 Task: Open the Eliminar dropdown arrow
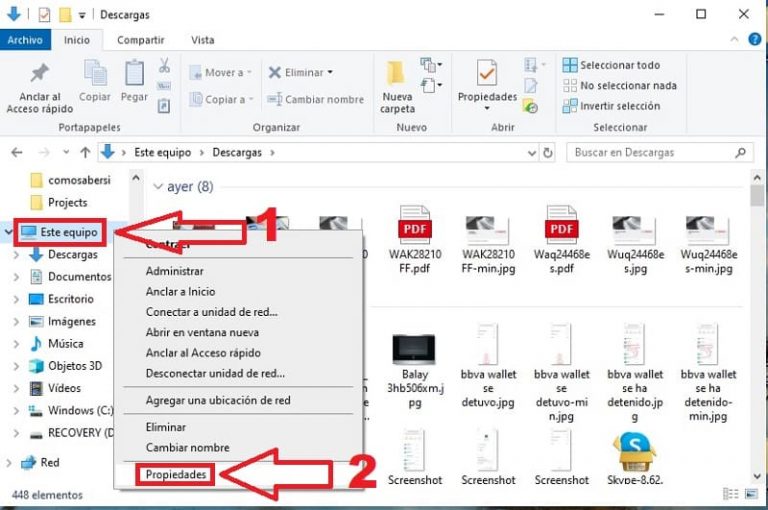[330, 73]
